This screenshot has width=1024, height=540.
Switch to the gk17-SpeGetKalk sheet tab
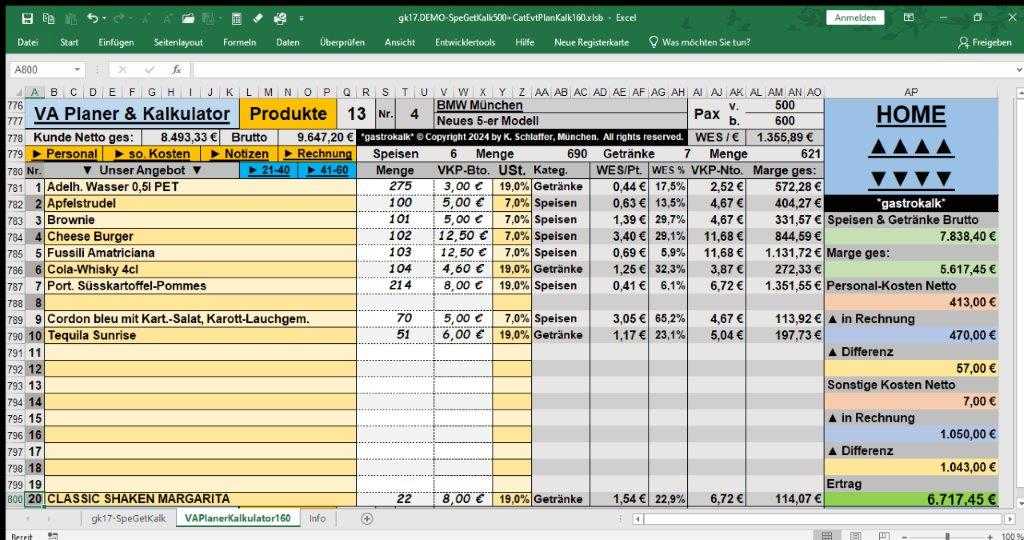126,518
